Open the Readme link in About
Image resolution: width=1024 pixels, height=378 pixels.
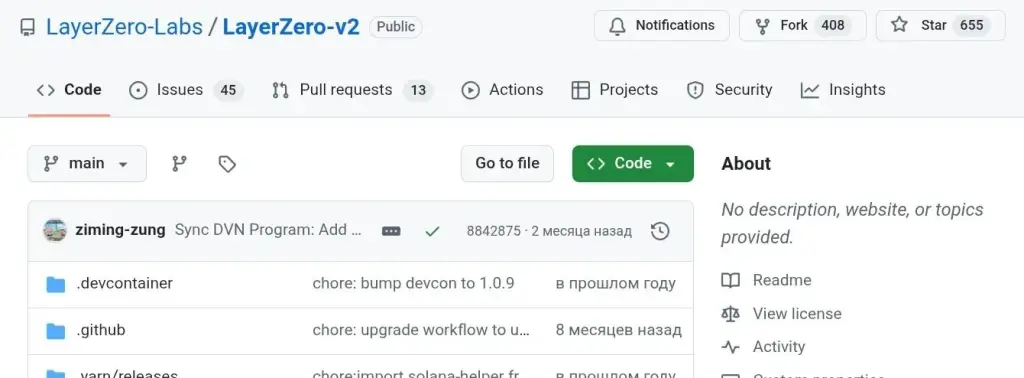click(782, 280)
